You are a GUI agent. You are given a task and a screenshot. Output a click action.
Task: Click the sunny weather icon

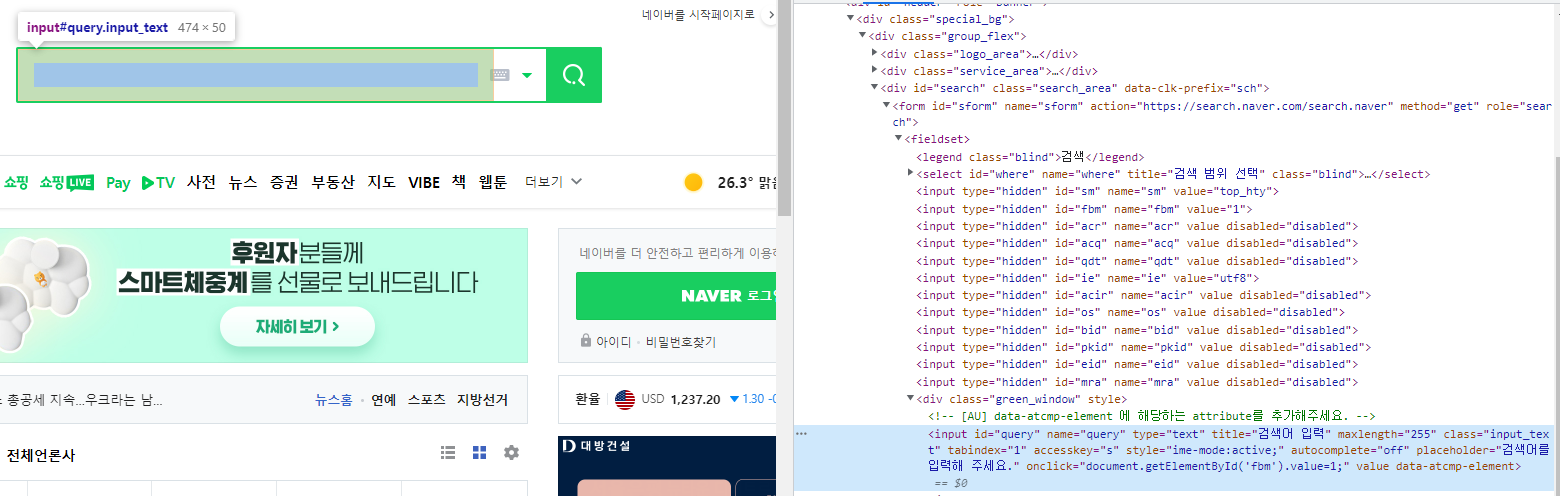coord(693,182)
